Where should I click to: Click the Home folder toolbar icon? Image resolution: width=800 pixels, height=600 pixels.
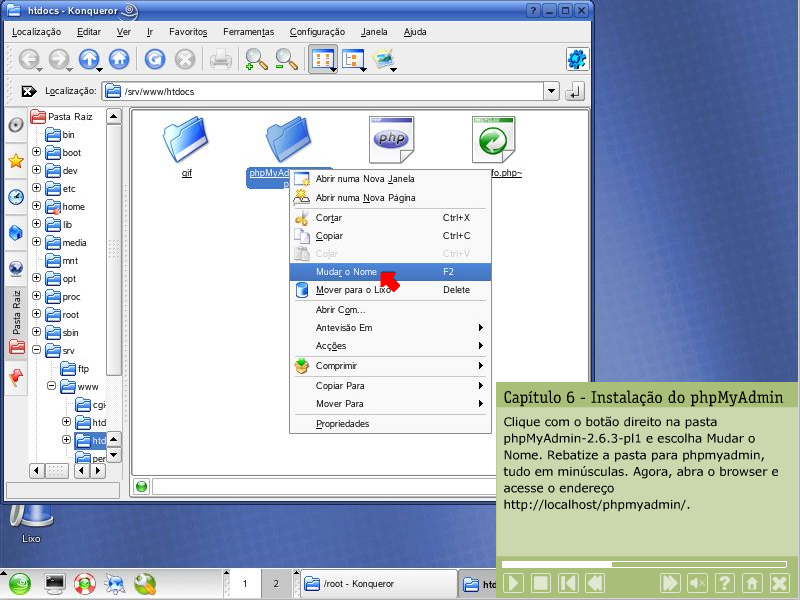(119, 59)
